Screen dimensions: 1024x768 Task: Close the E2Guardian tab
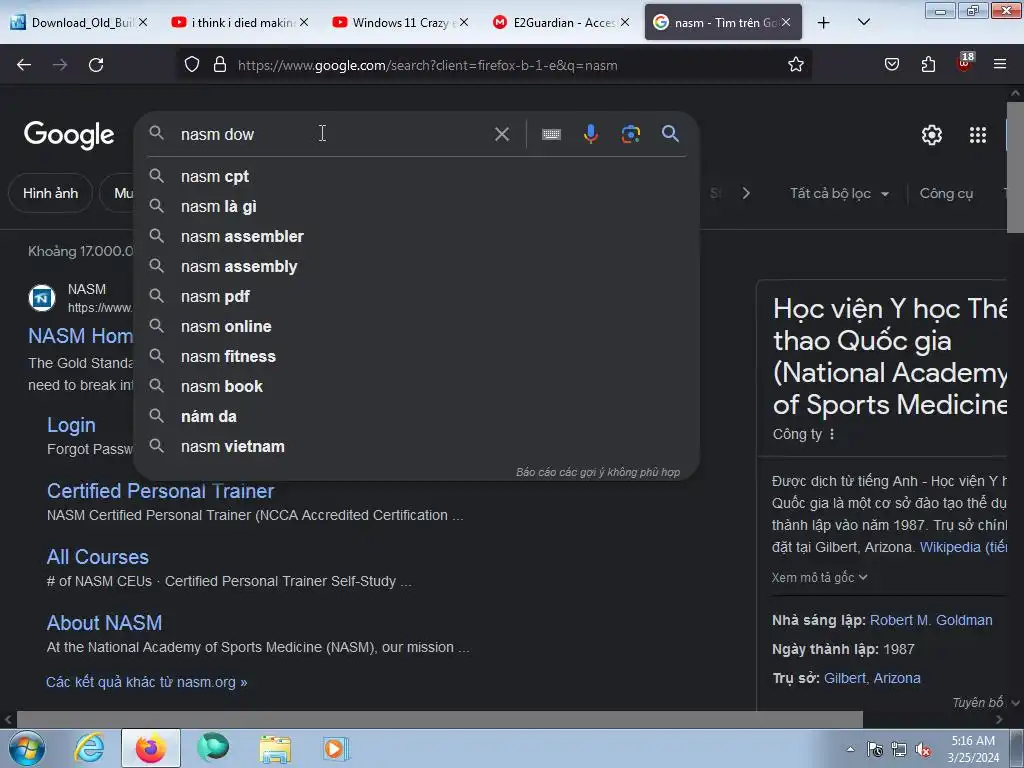point(624,23)
